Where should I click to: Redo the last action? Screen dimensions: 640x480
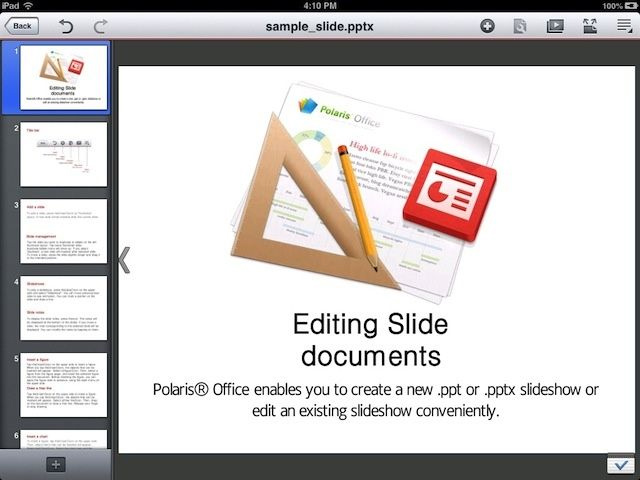(x=100, y=26)
